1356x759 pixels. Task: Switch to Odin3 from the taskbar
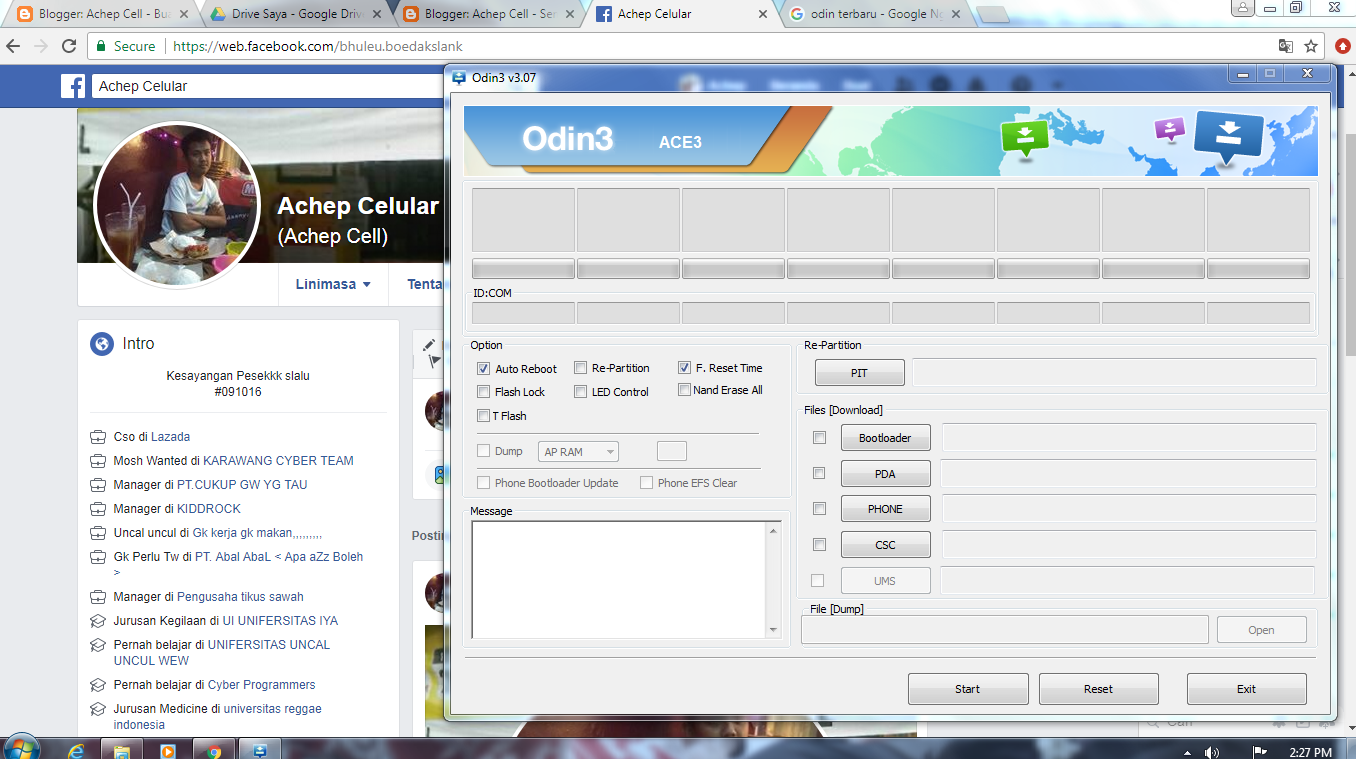click(x=259, y=750)
